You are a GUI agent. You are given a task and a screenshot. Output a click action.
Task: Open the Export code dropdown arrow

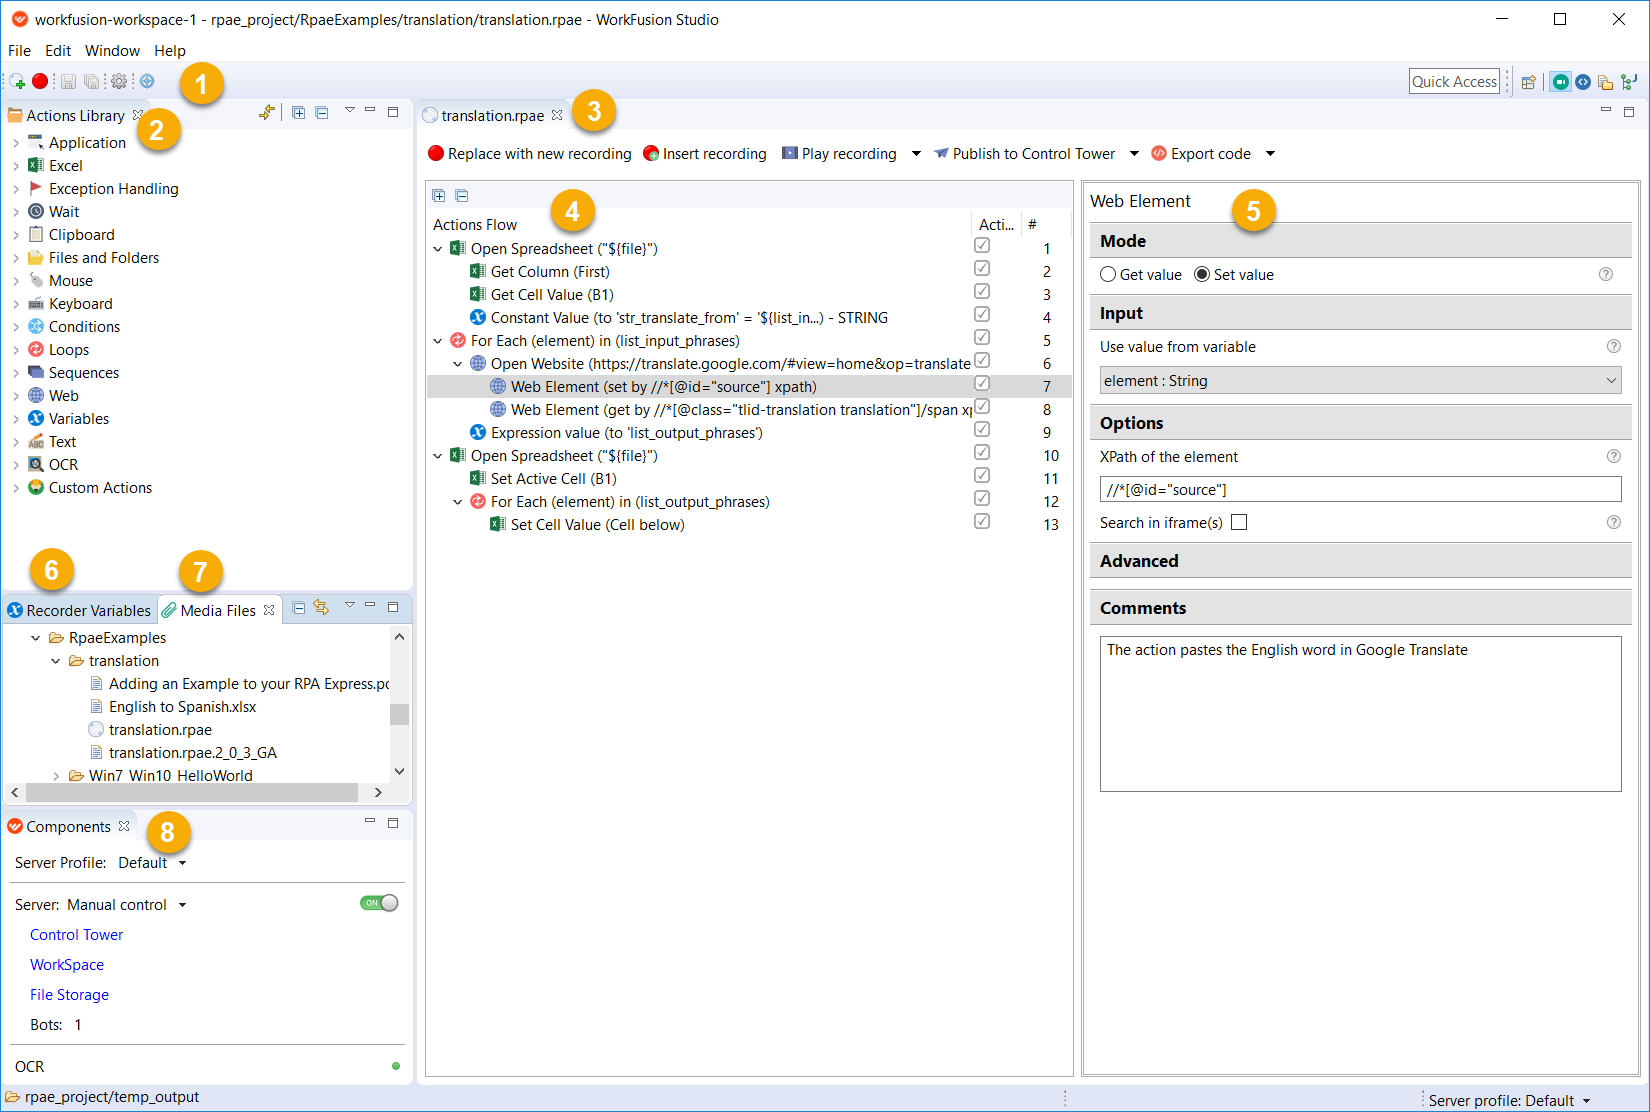(1270, 153)
